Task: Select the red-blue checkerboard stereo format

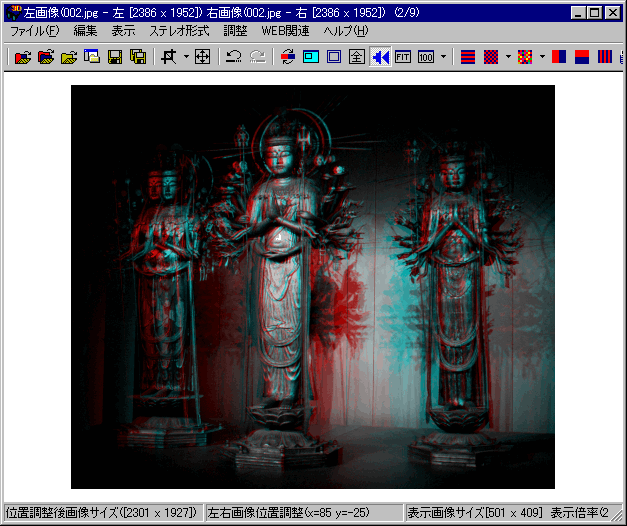Action: pyautogui.click(x=491, y=57)
